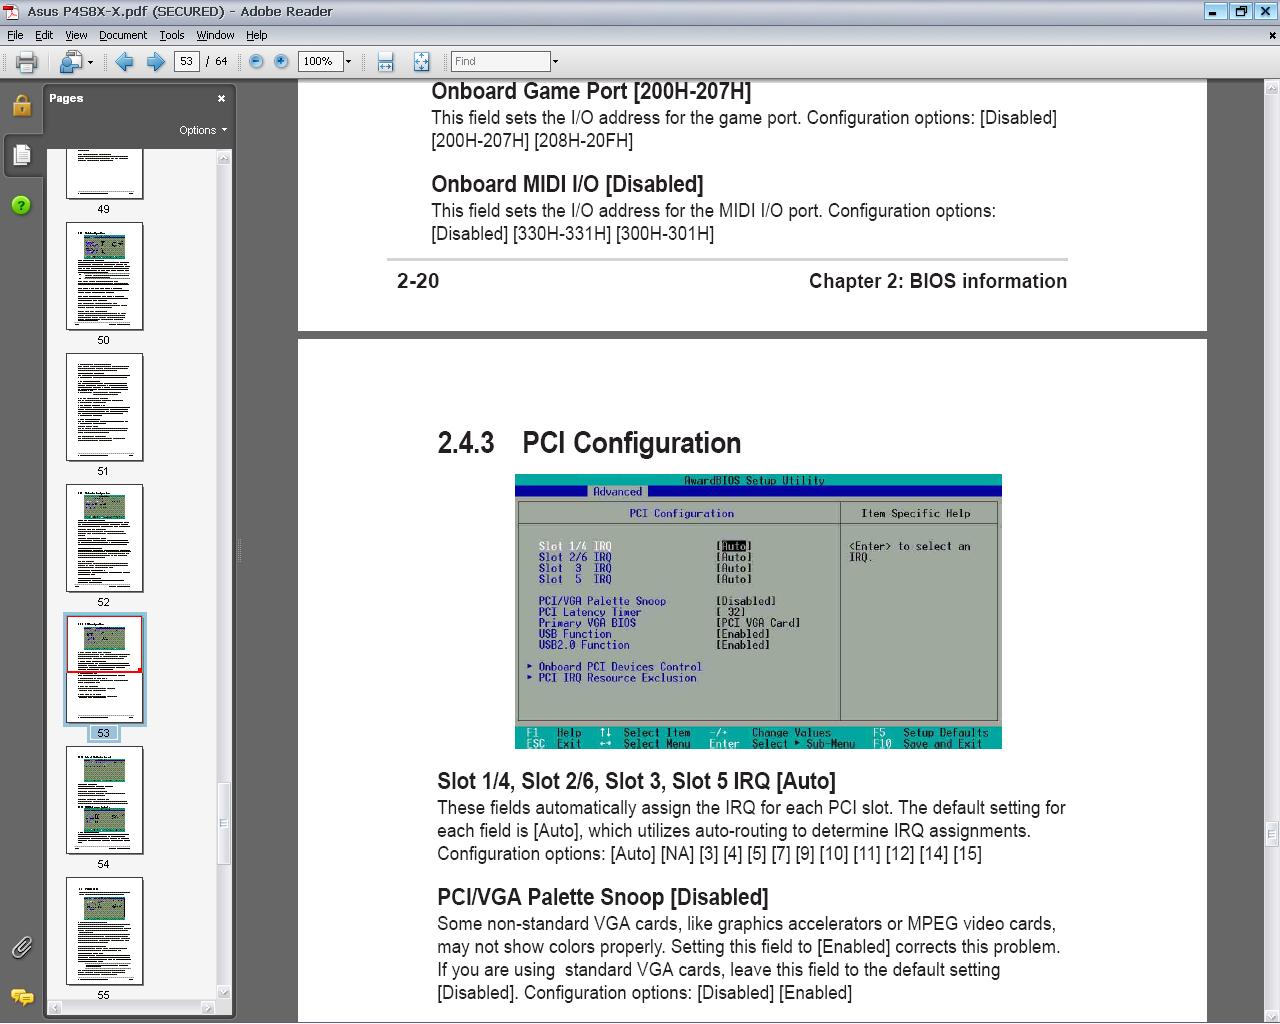Click the page number input field

point(186,61)
